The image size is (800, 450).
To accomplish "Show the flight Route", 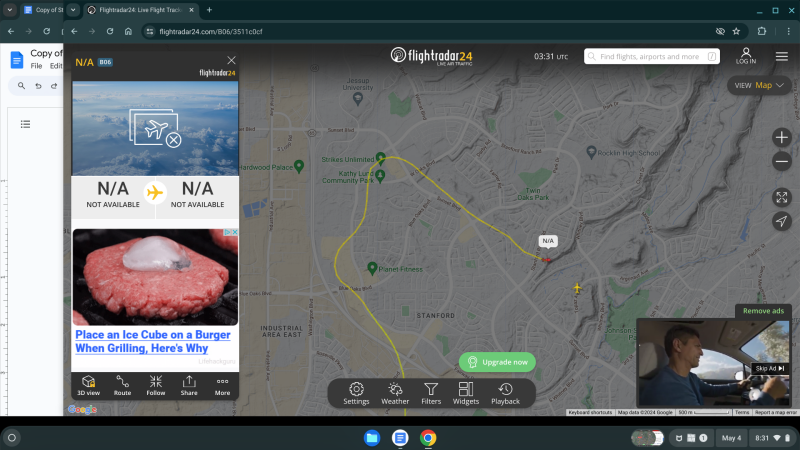I will point(122,385).
